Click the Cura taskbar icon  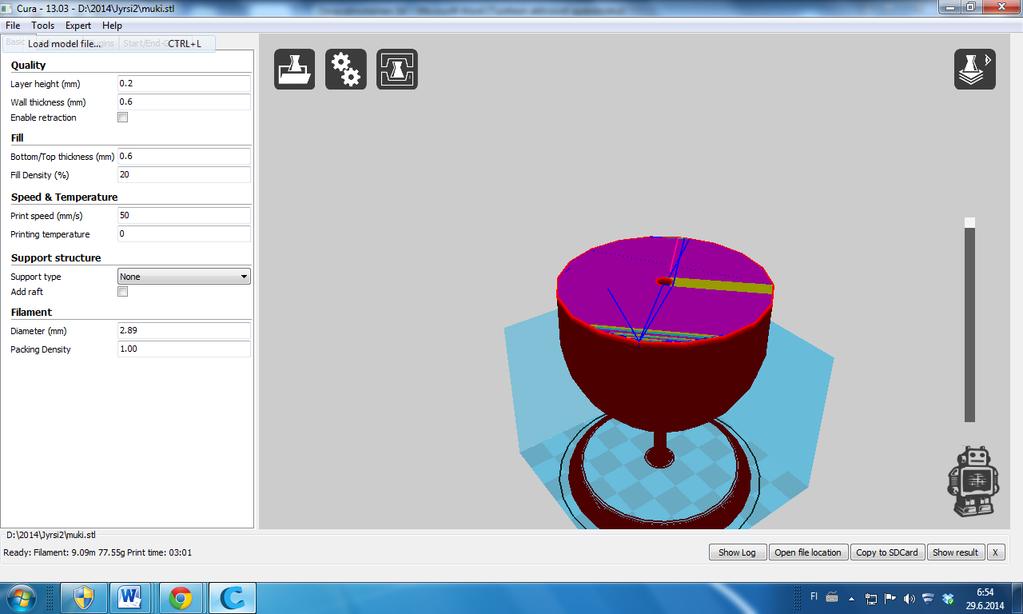point(232,598)
